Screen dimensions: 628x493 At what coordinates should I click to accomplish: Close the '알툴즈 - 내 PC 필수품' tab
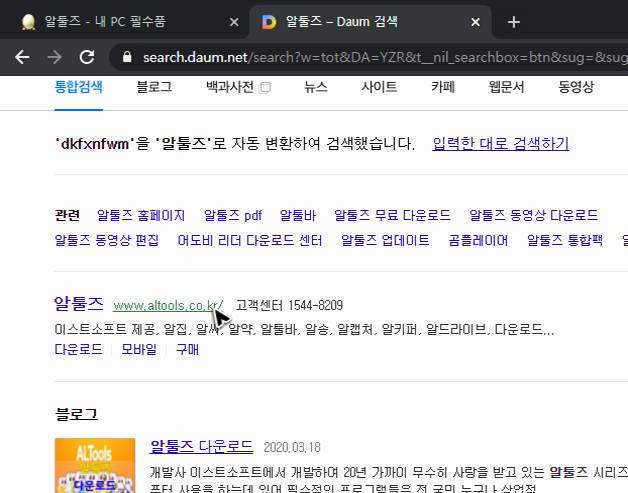click(234, 22)
